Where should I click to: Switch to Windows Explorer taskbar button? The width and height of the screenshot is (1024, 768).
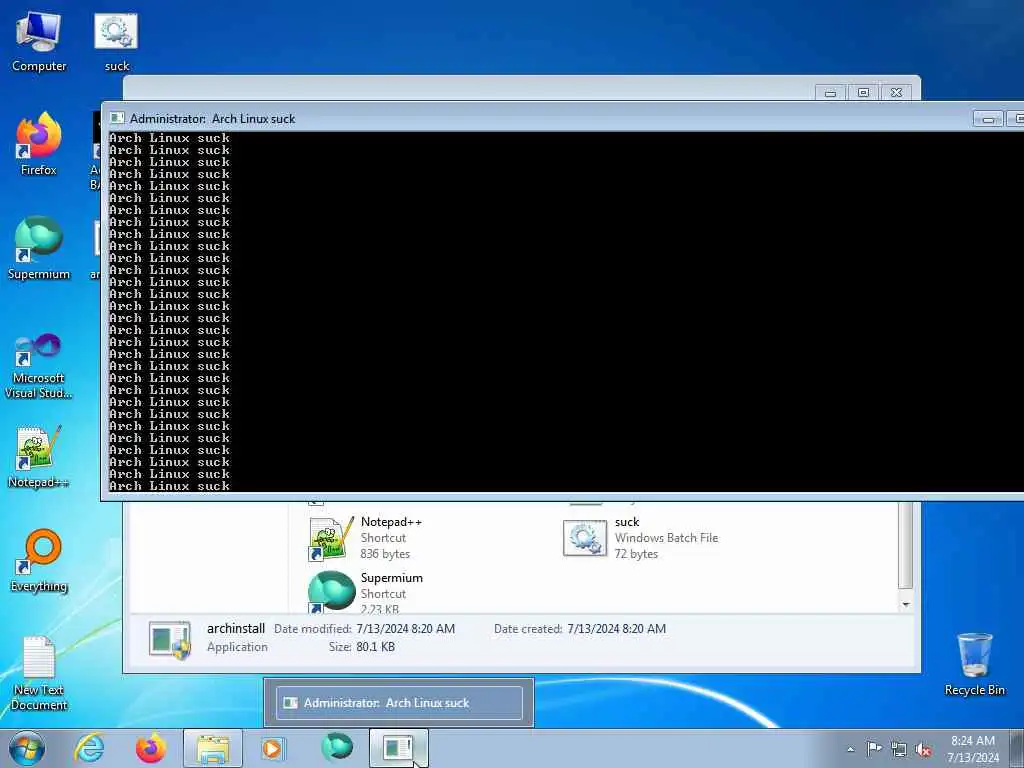(x=213, y=748)
